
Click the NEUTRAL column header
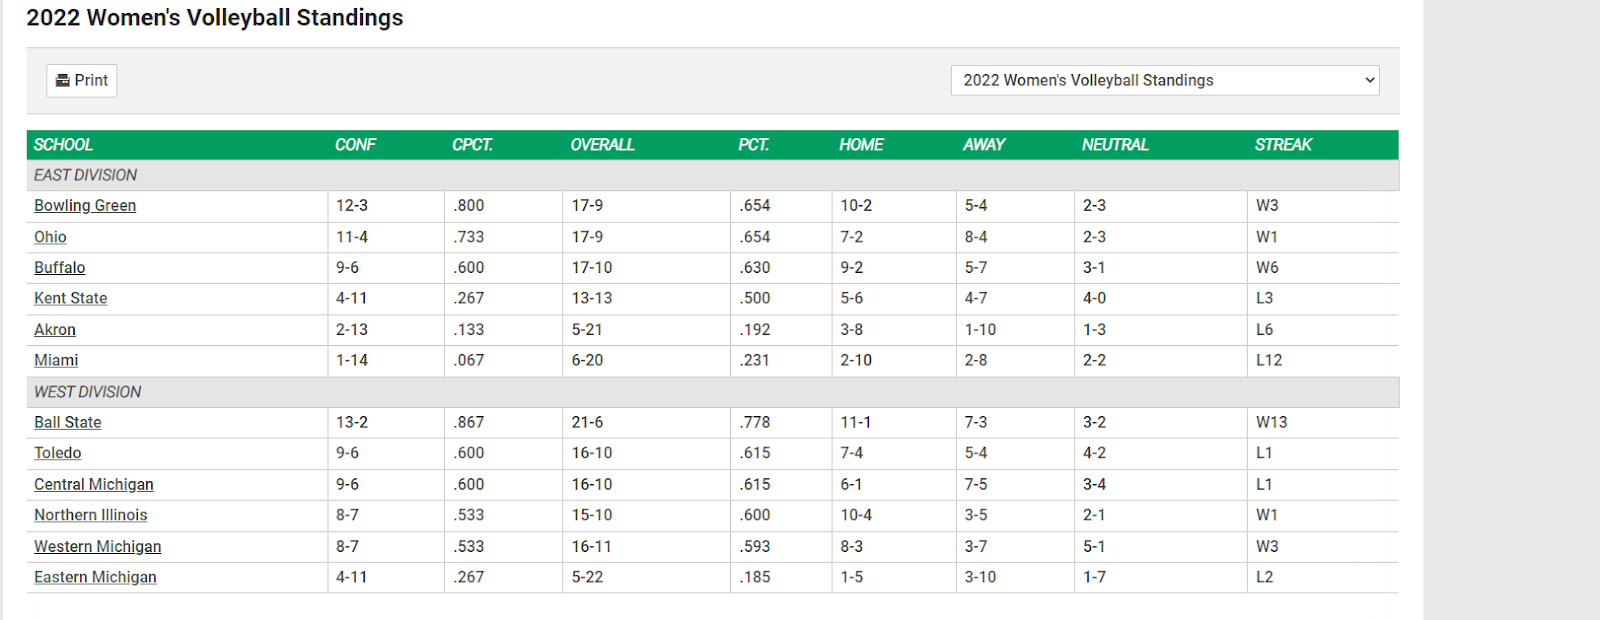tap(1115, 145)
